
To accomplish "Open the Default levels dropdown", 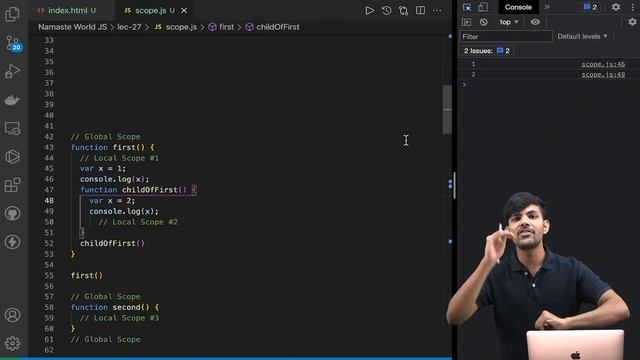I will pos(582,36).
